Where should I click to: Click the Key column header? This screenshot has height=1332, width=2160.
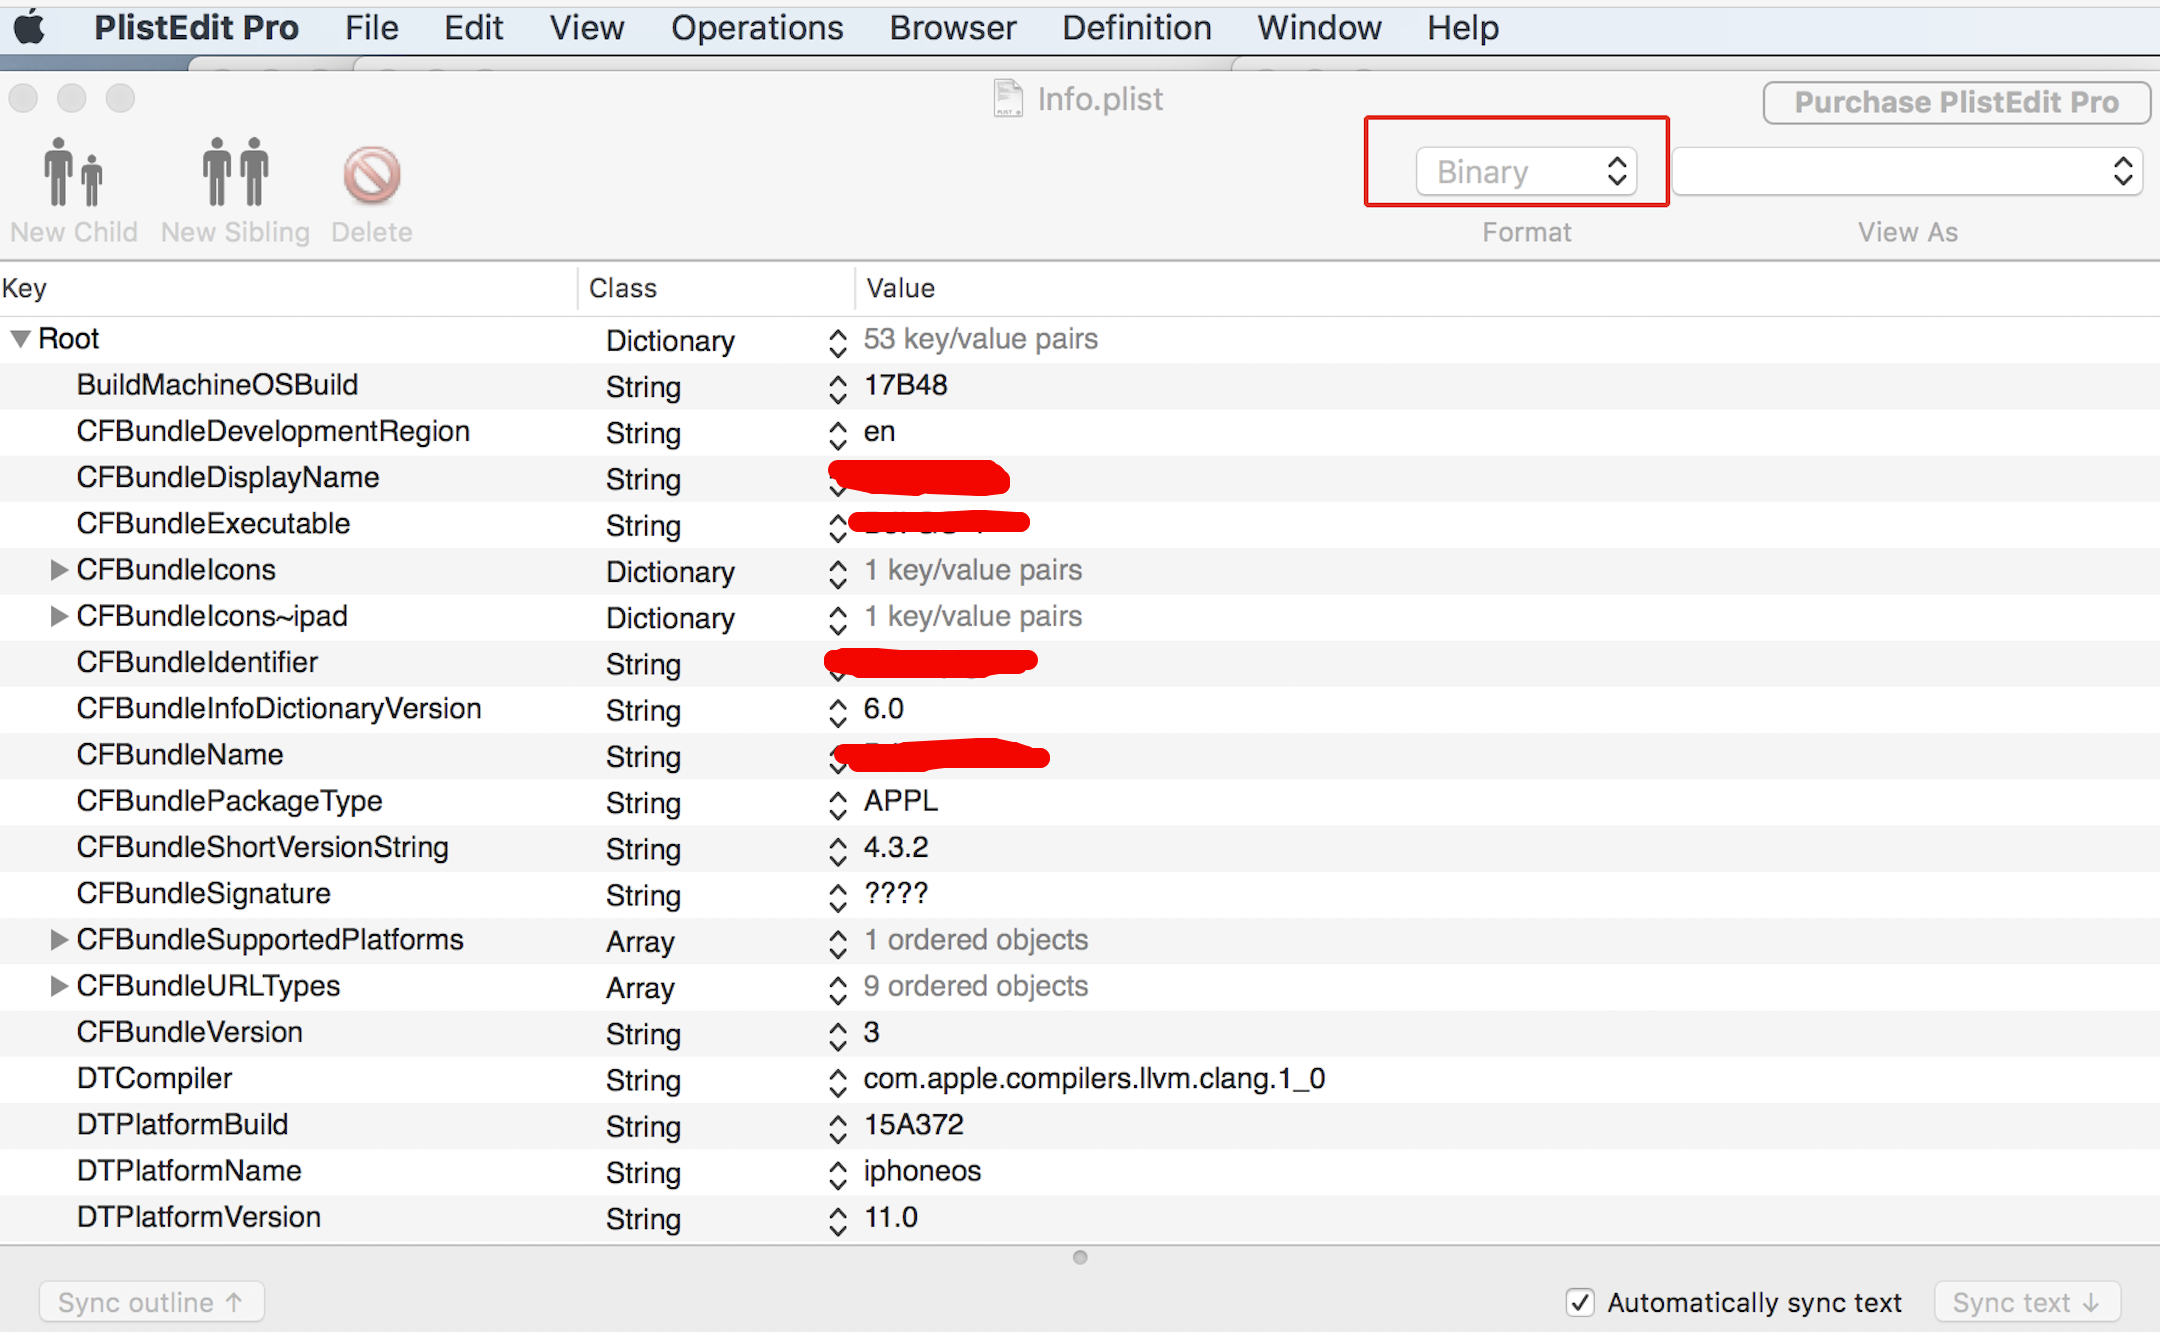pyautogui.click(x=288, y=288)
